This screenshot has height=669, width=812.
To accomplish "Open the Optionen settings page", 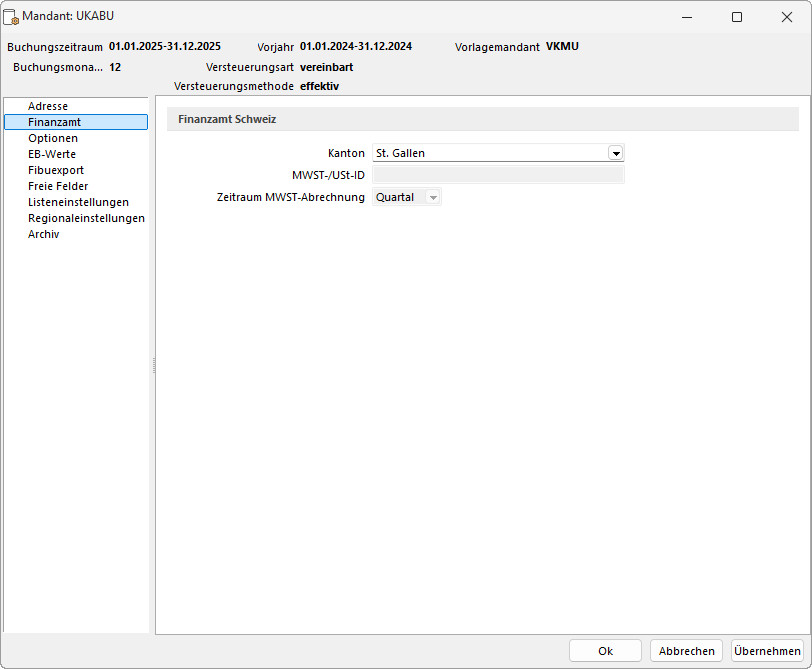I will coord(53,138).
